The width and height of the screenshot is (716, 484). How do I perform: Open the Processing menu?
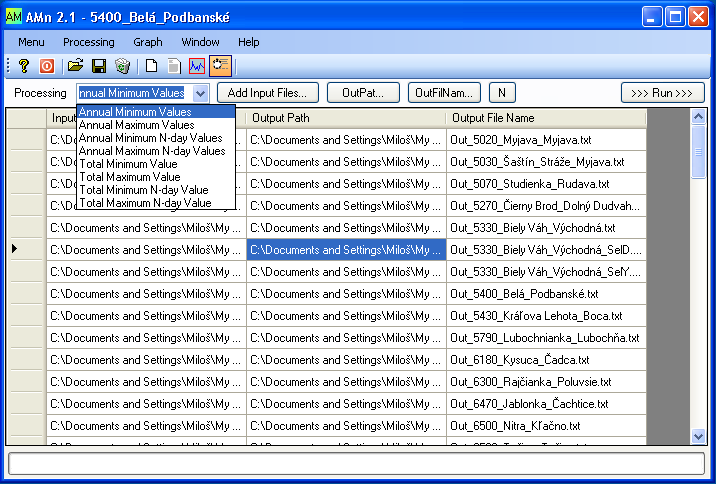click(89, 42)
